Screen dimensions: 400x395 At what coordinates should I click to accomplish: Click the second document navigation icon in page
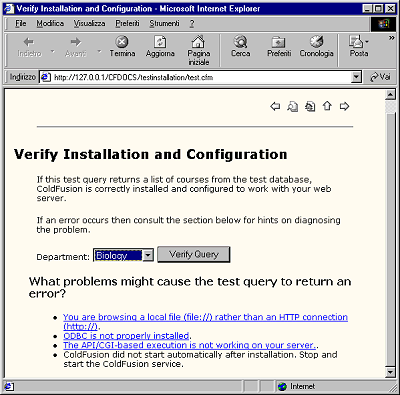pyautogui.click(x=310, y=106)
